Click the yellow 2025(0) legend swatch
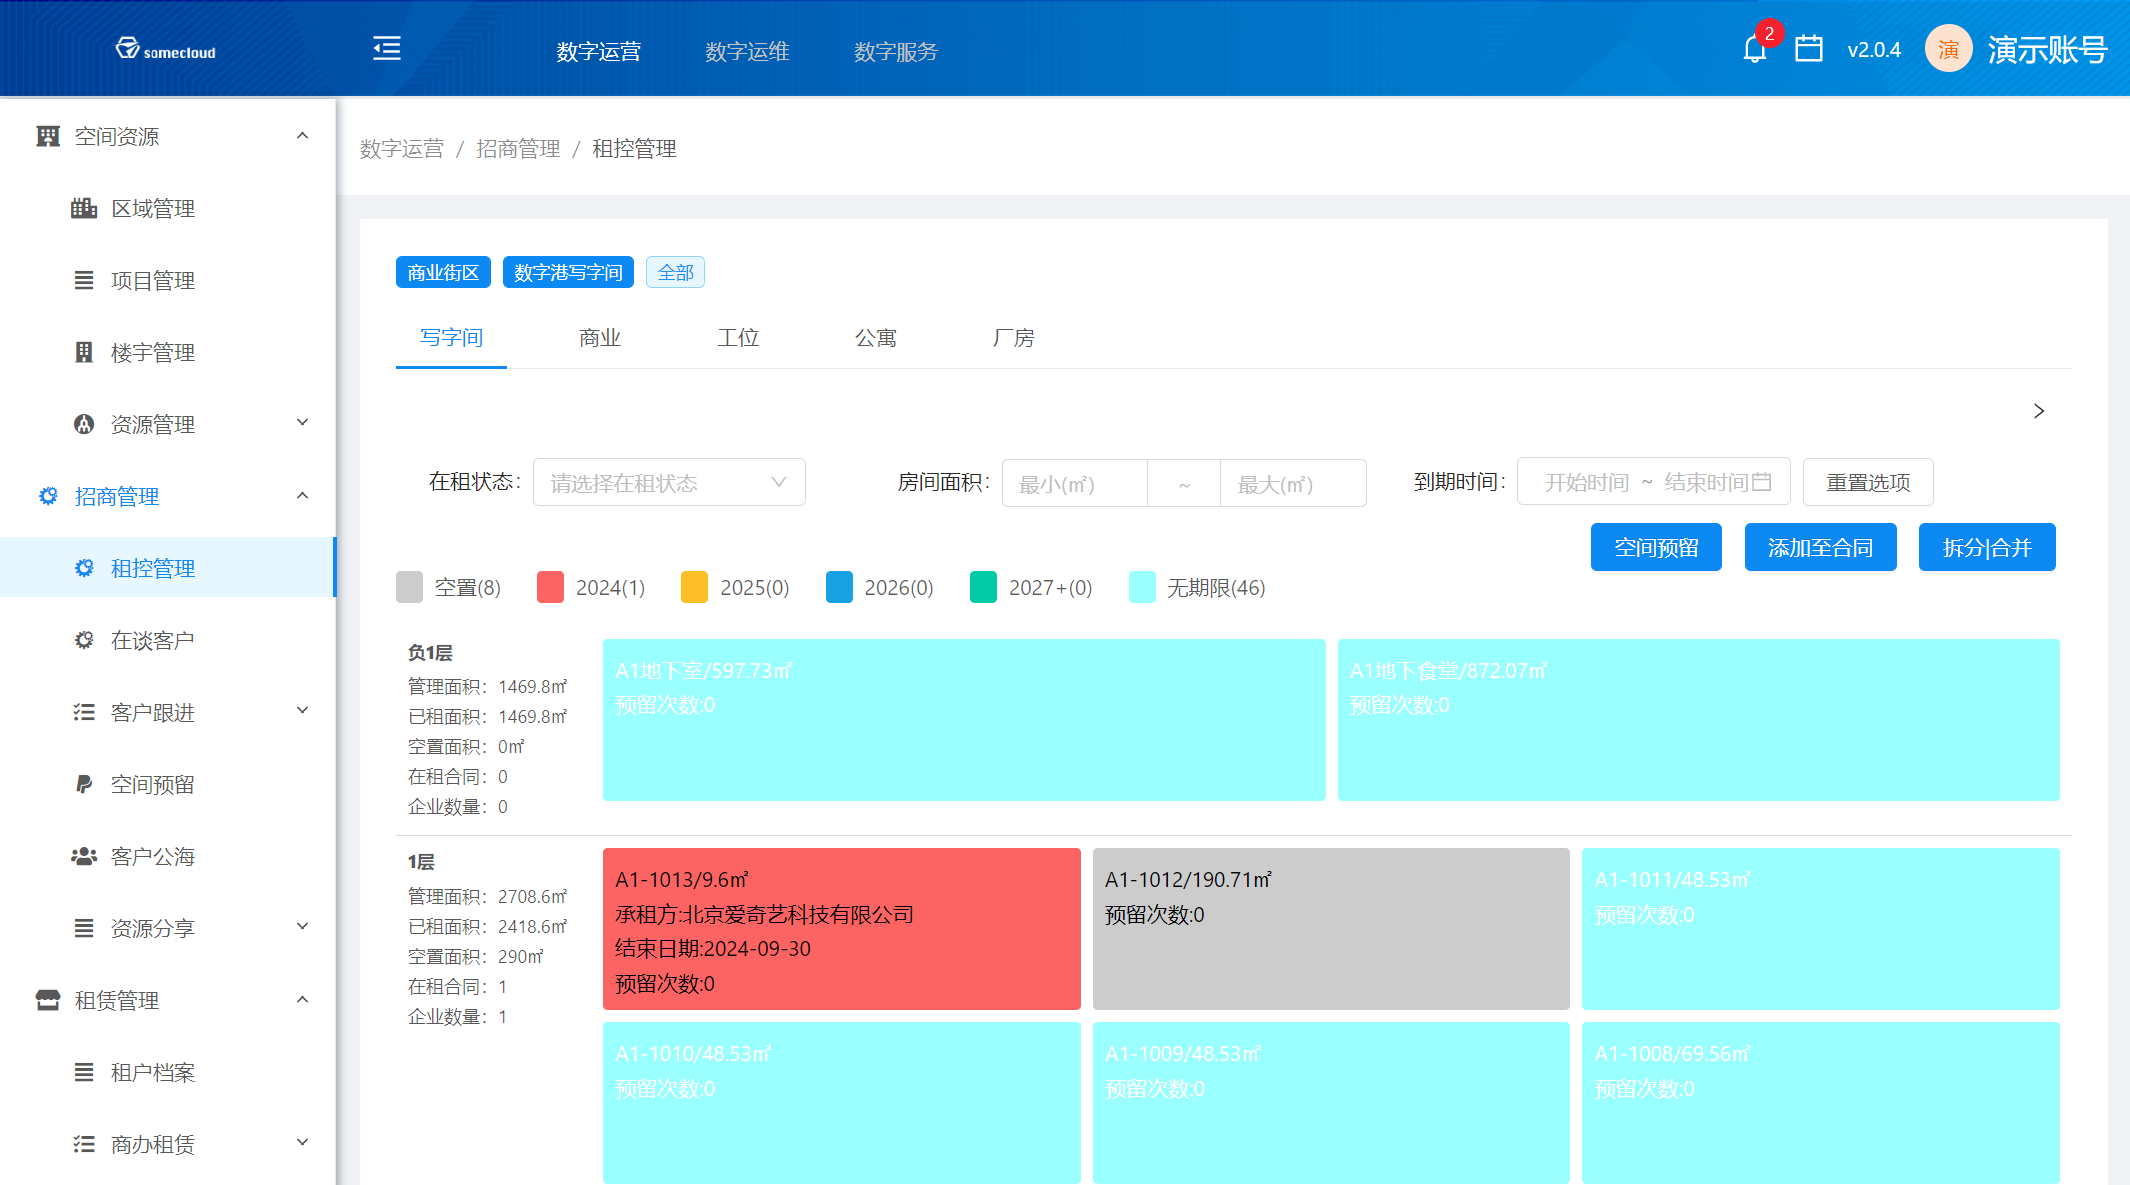 (x=694, y=587)
